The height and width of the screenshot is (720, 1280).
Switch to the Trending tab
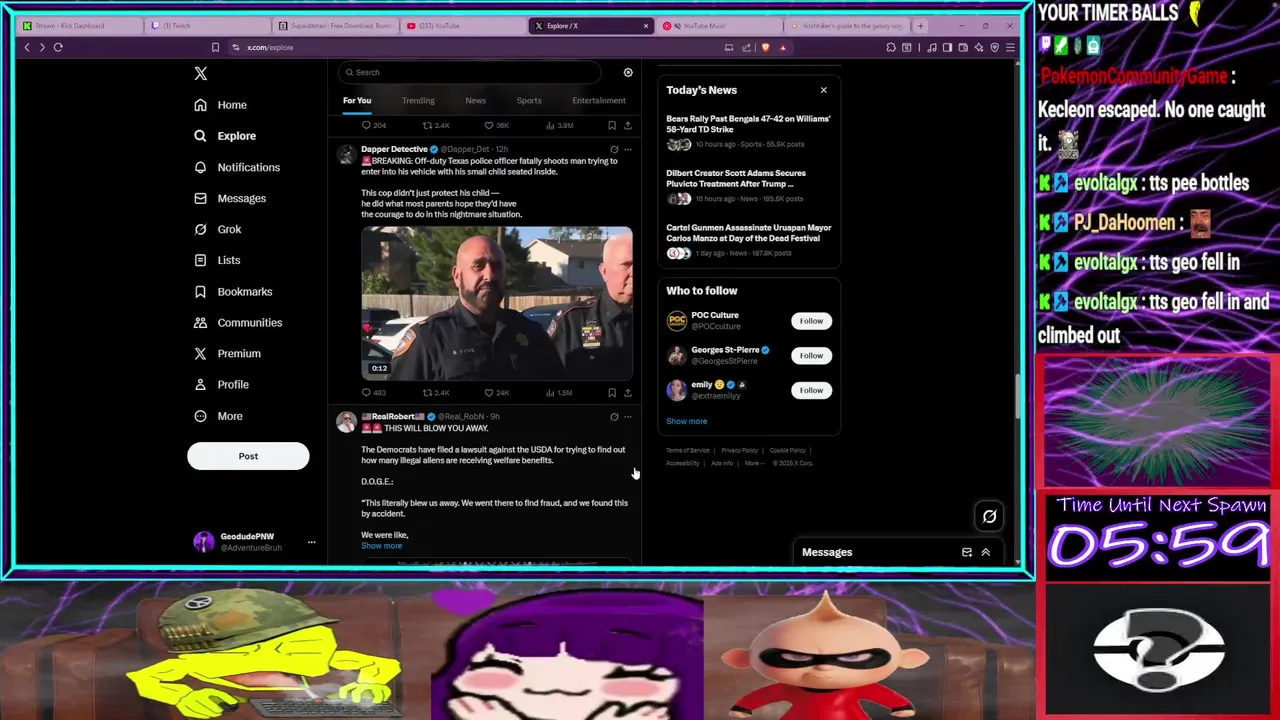418,100
